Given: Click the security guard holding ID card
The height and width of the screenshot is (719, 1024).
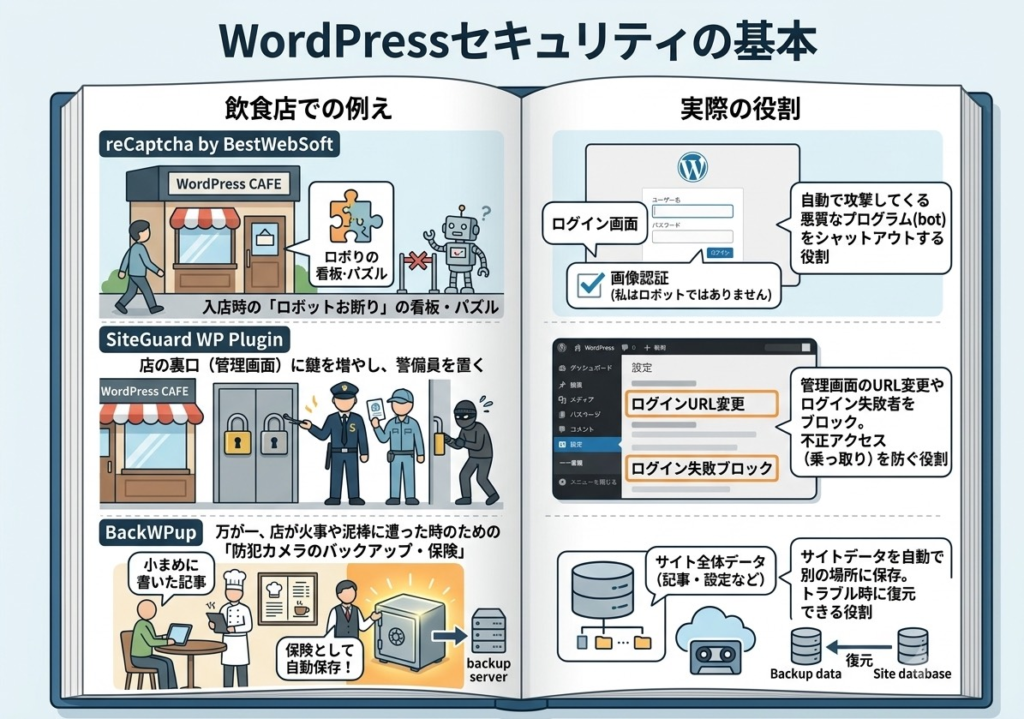Looking at the screenshot, I should point(398,445).
